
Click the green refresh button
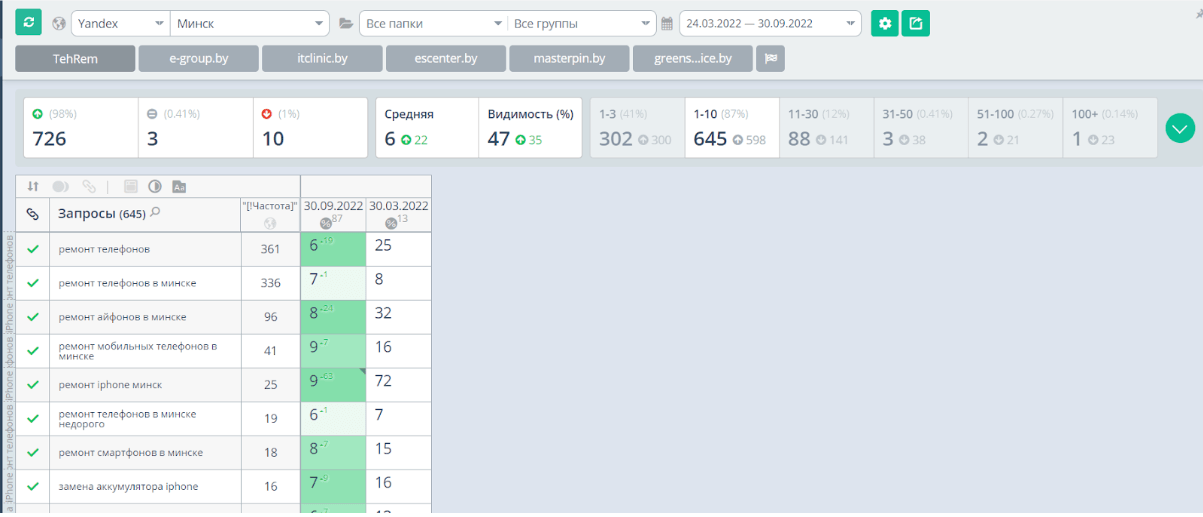tap(28, 22)
